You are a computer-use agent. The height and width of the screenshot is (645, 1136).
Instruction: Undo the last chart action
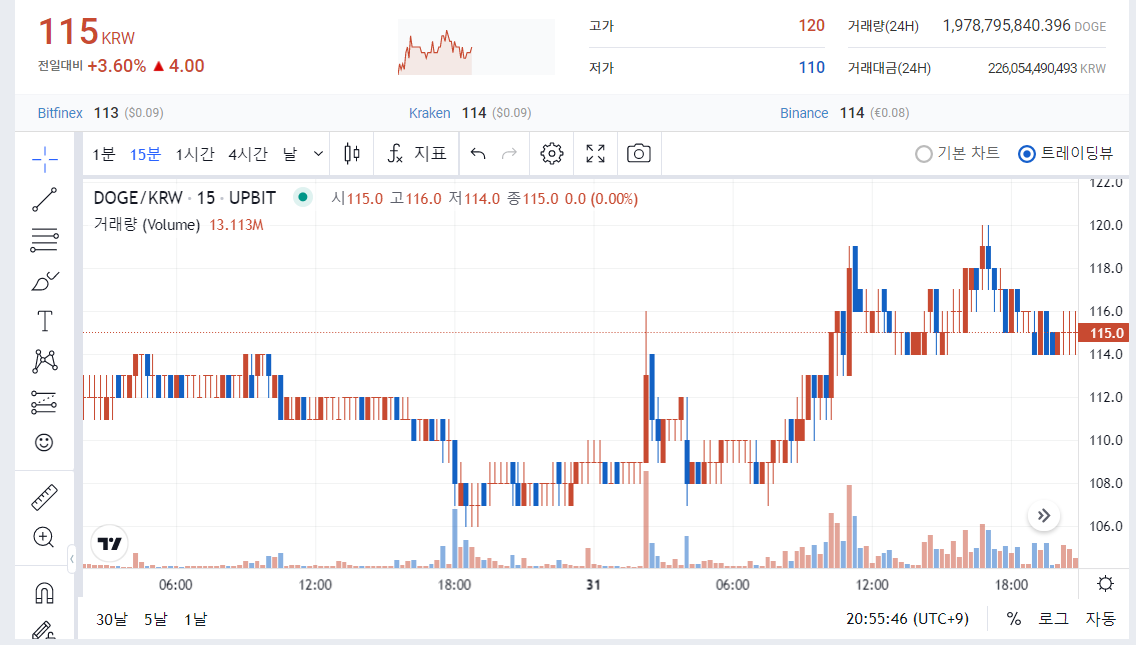click(x=477, y=154)
